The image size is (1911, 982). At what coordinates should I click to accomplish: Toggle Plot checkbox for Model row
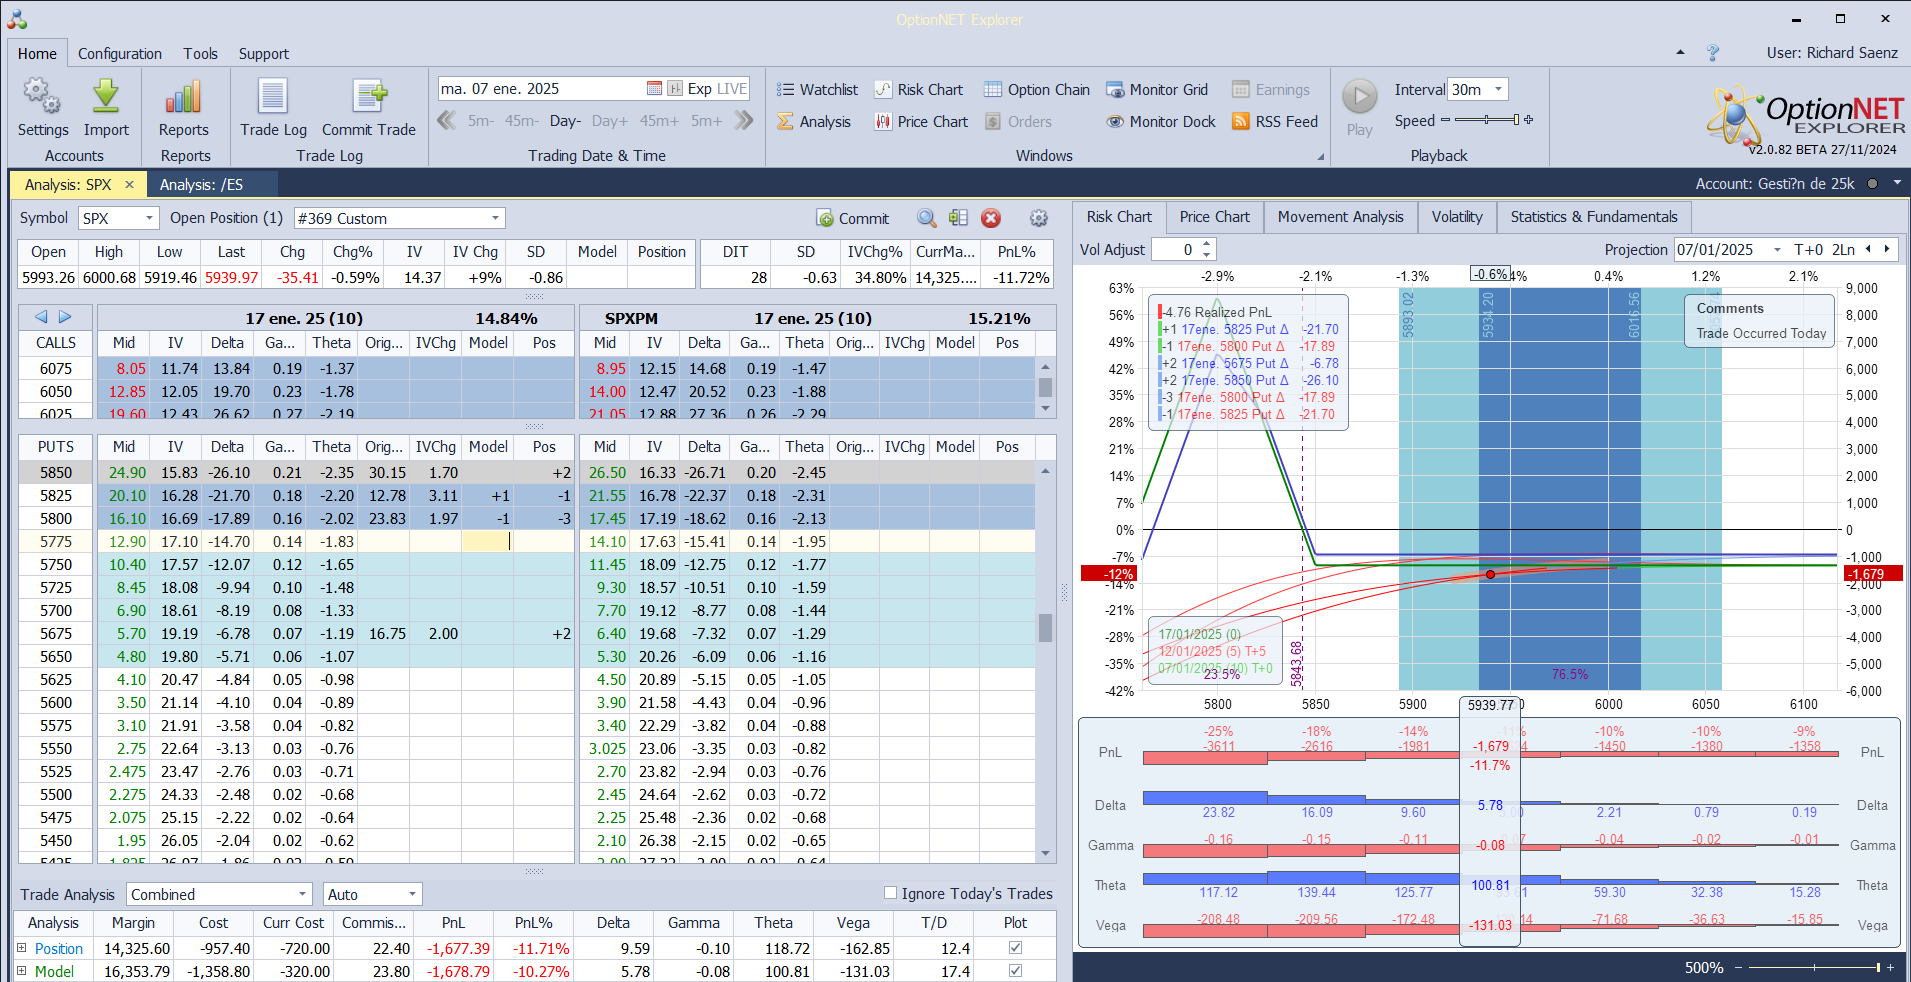1015,971
